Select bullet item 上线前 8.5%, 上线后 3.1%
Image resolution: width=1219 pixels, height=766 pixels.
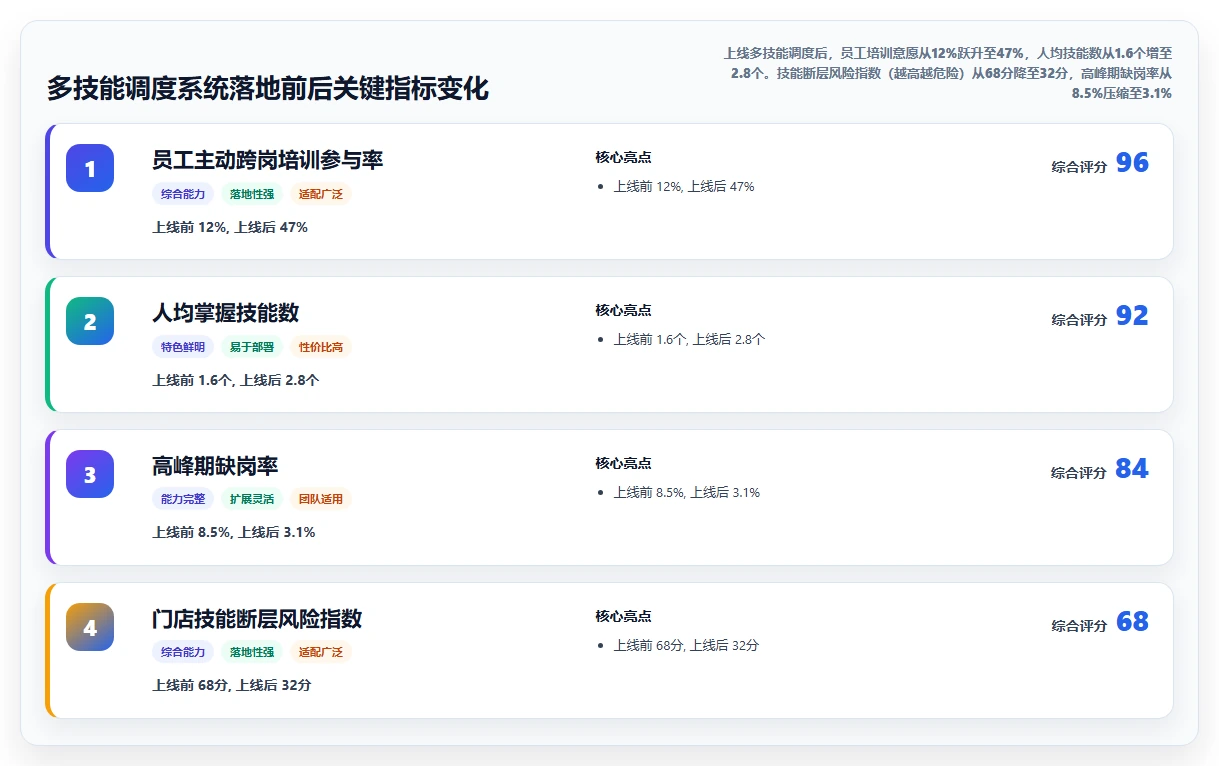687,492
